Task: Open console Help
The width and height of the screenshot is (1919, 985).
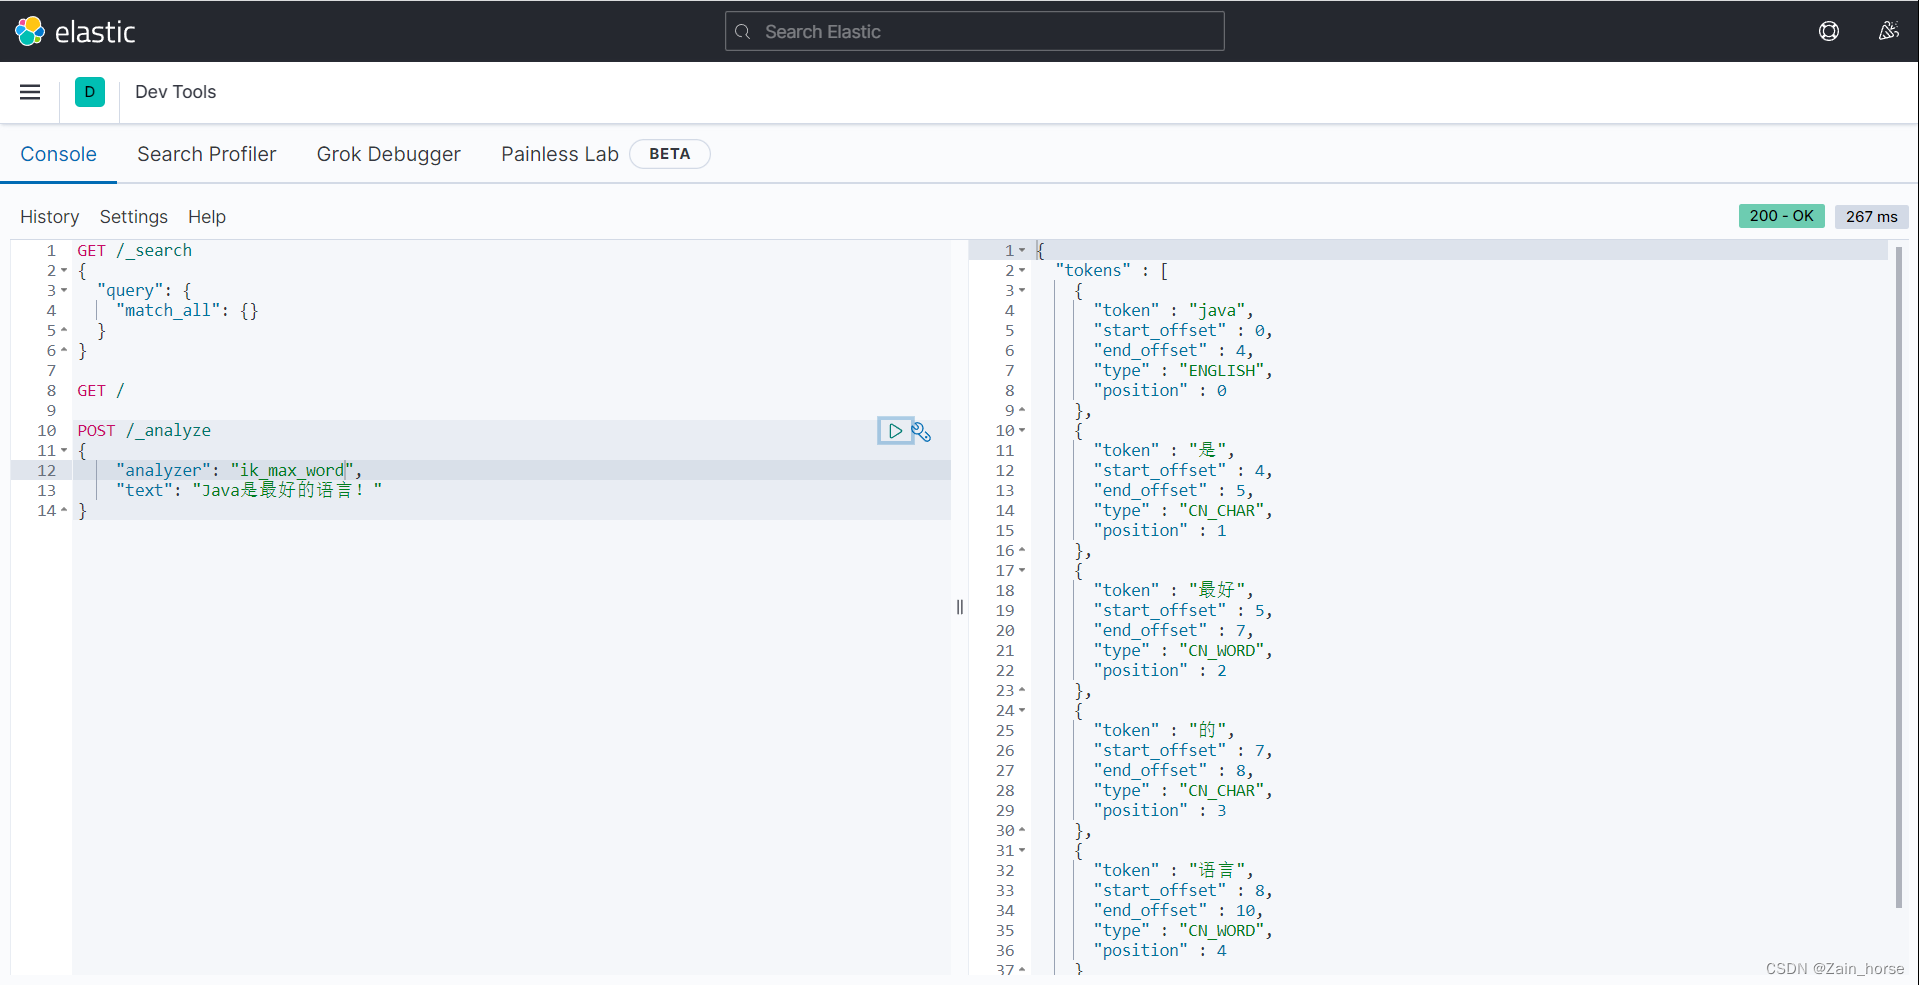Action: (x=207, y=217)
